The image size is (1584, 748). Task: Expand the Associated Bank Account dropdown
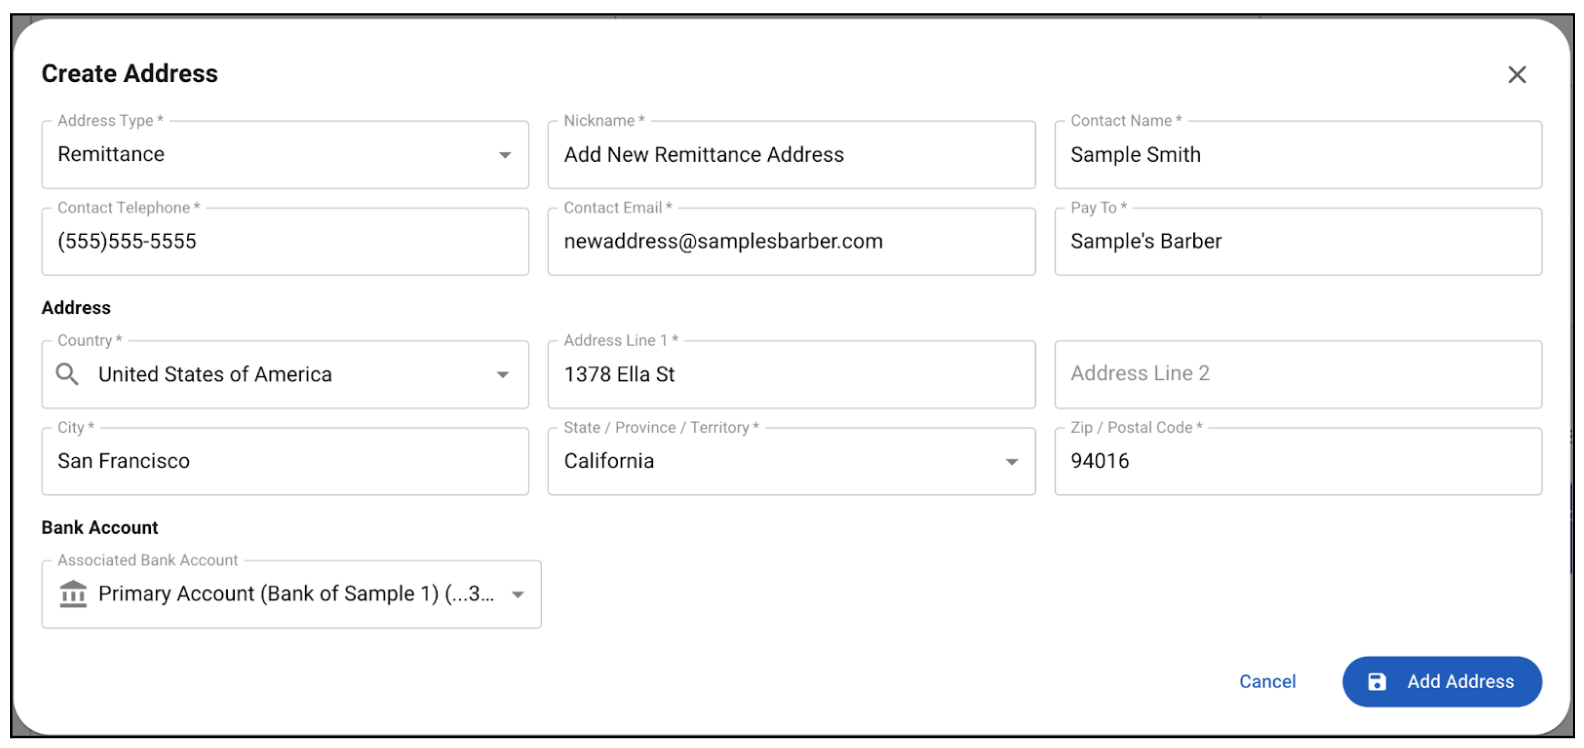pos(518,593)
